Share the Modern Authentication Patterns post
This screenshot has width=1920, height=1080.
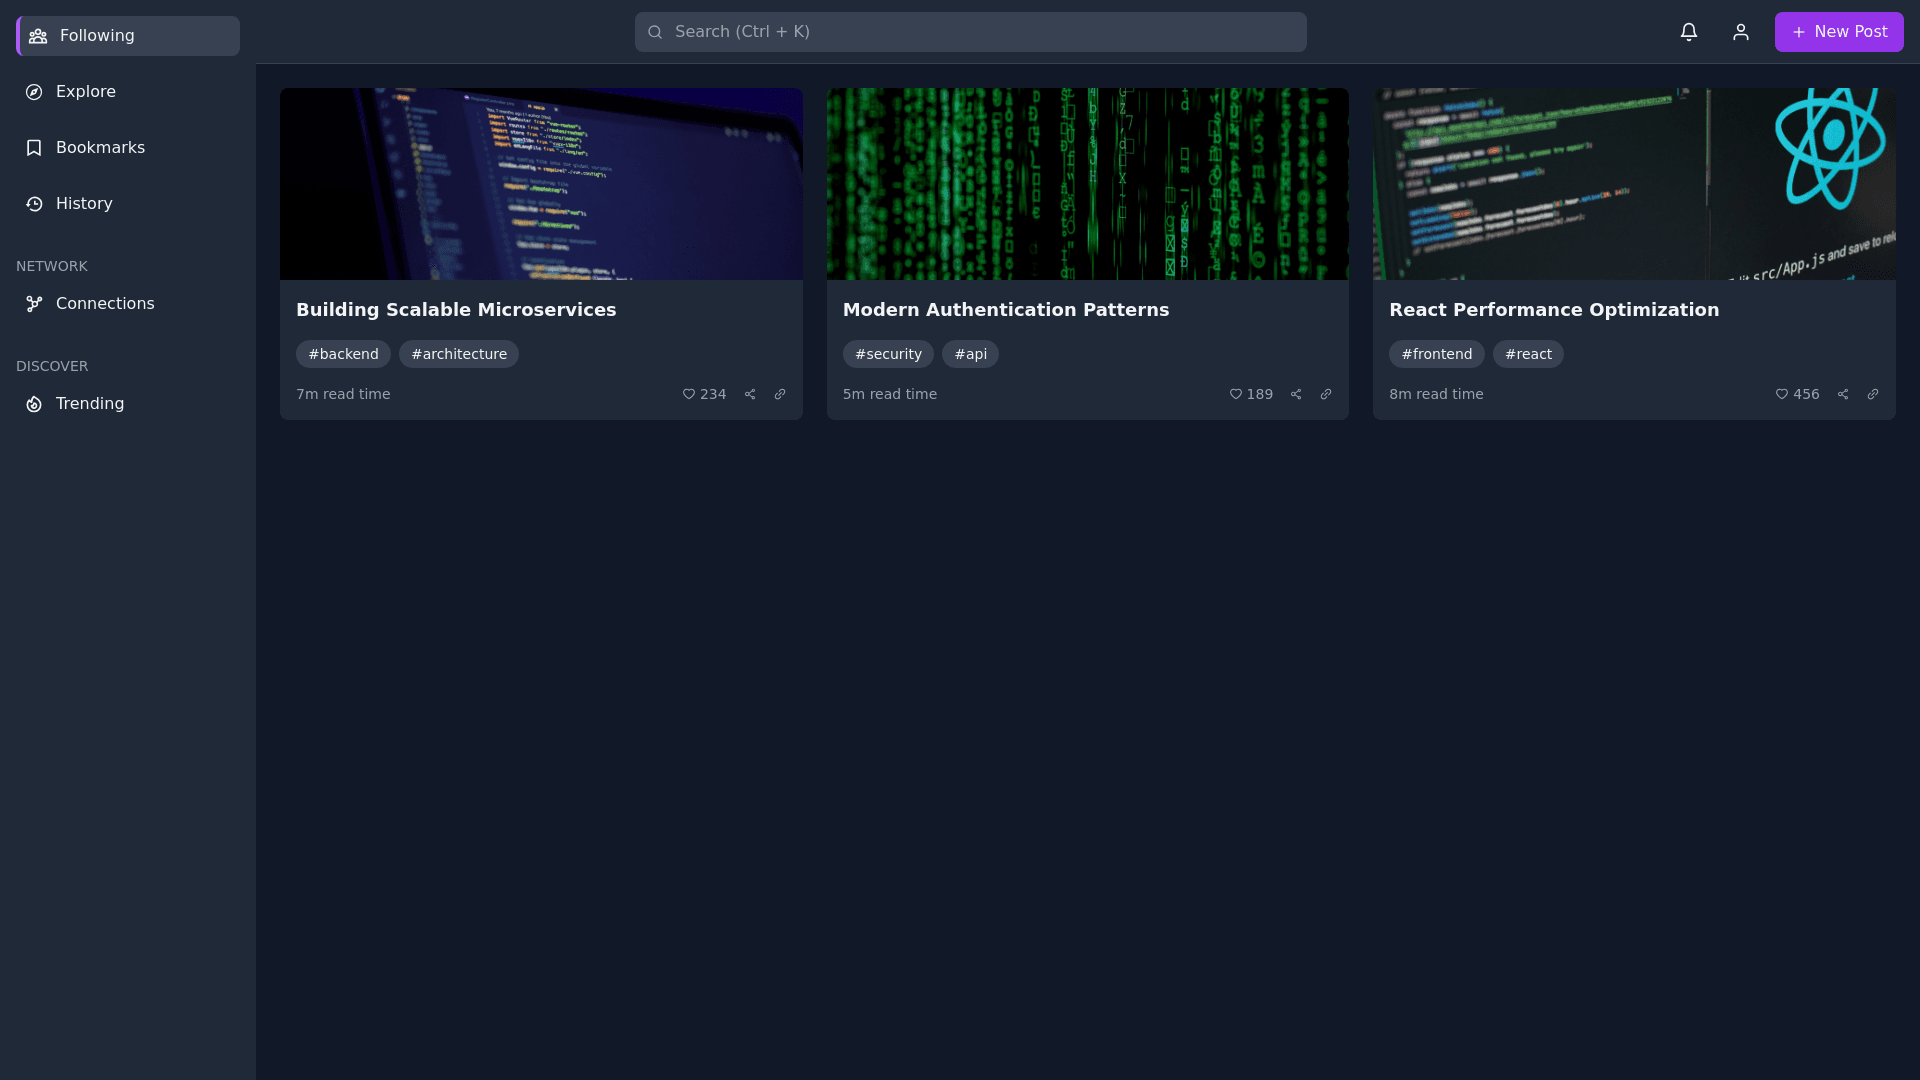1295,394
